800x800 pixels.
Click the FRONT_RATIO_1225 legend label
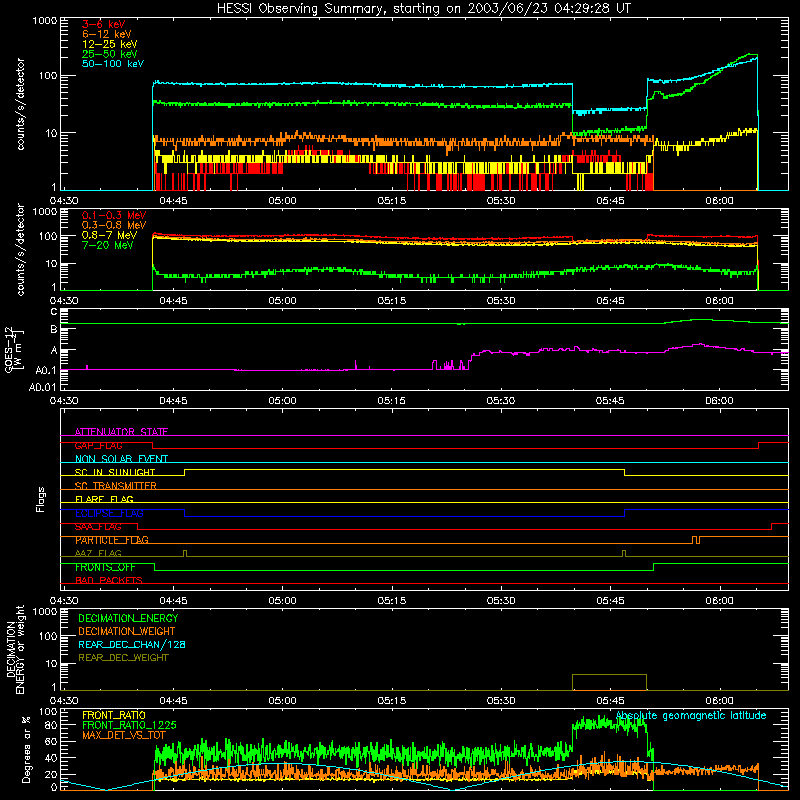pos(129,725)
